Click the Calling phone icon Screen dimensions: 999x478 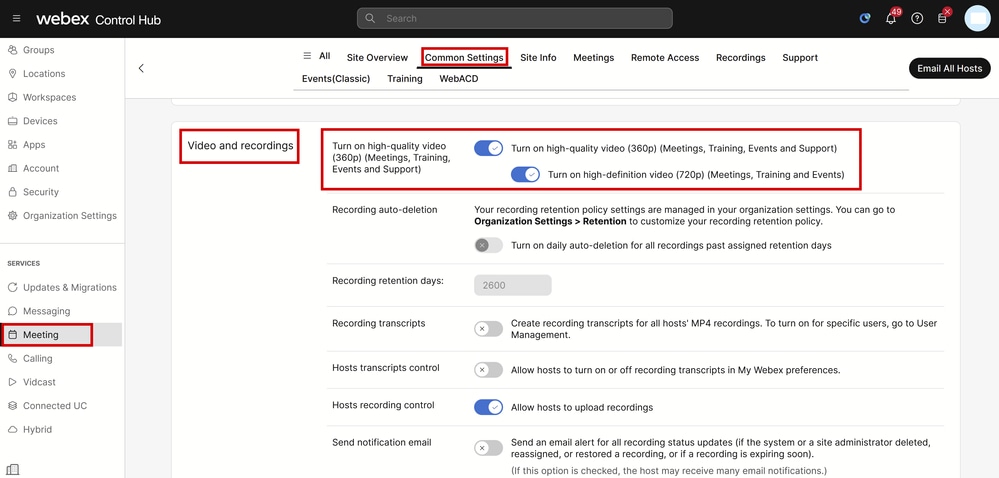pos(12,358)
